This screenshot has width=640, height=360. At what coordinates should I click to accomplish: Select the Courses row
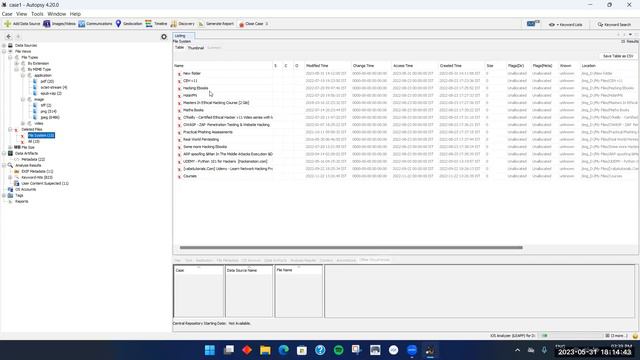point(406,176)
